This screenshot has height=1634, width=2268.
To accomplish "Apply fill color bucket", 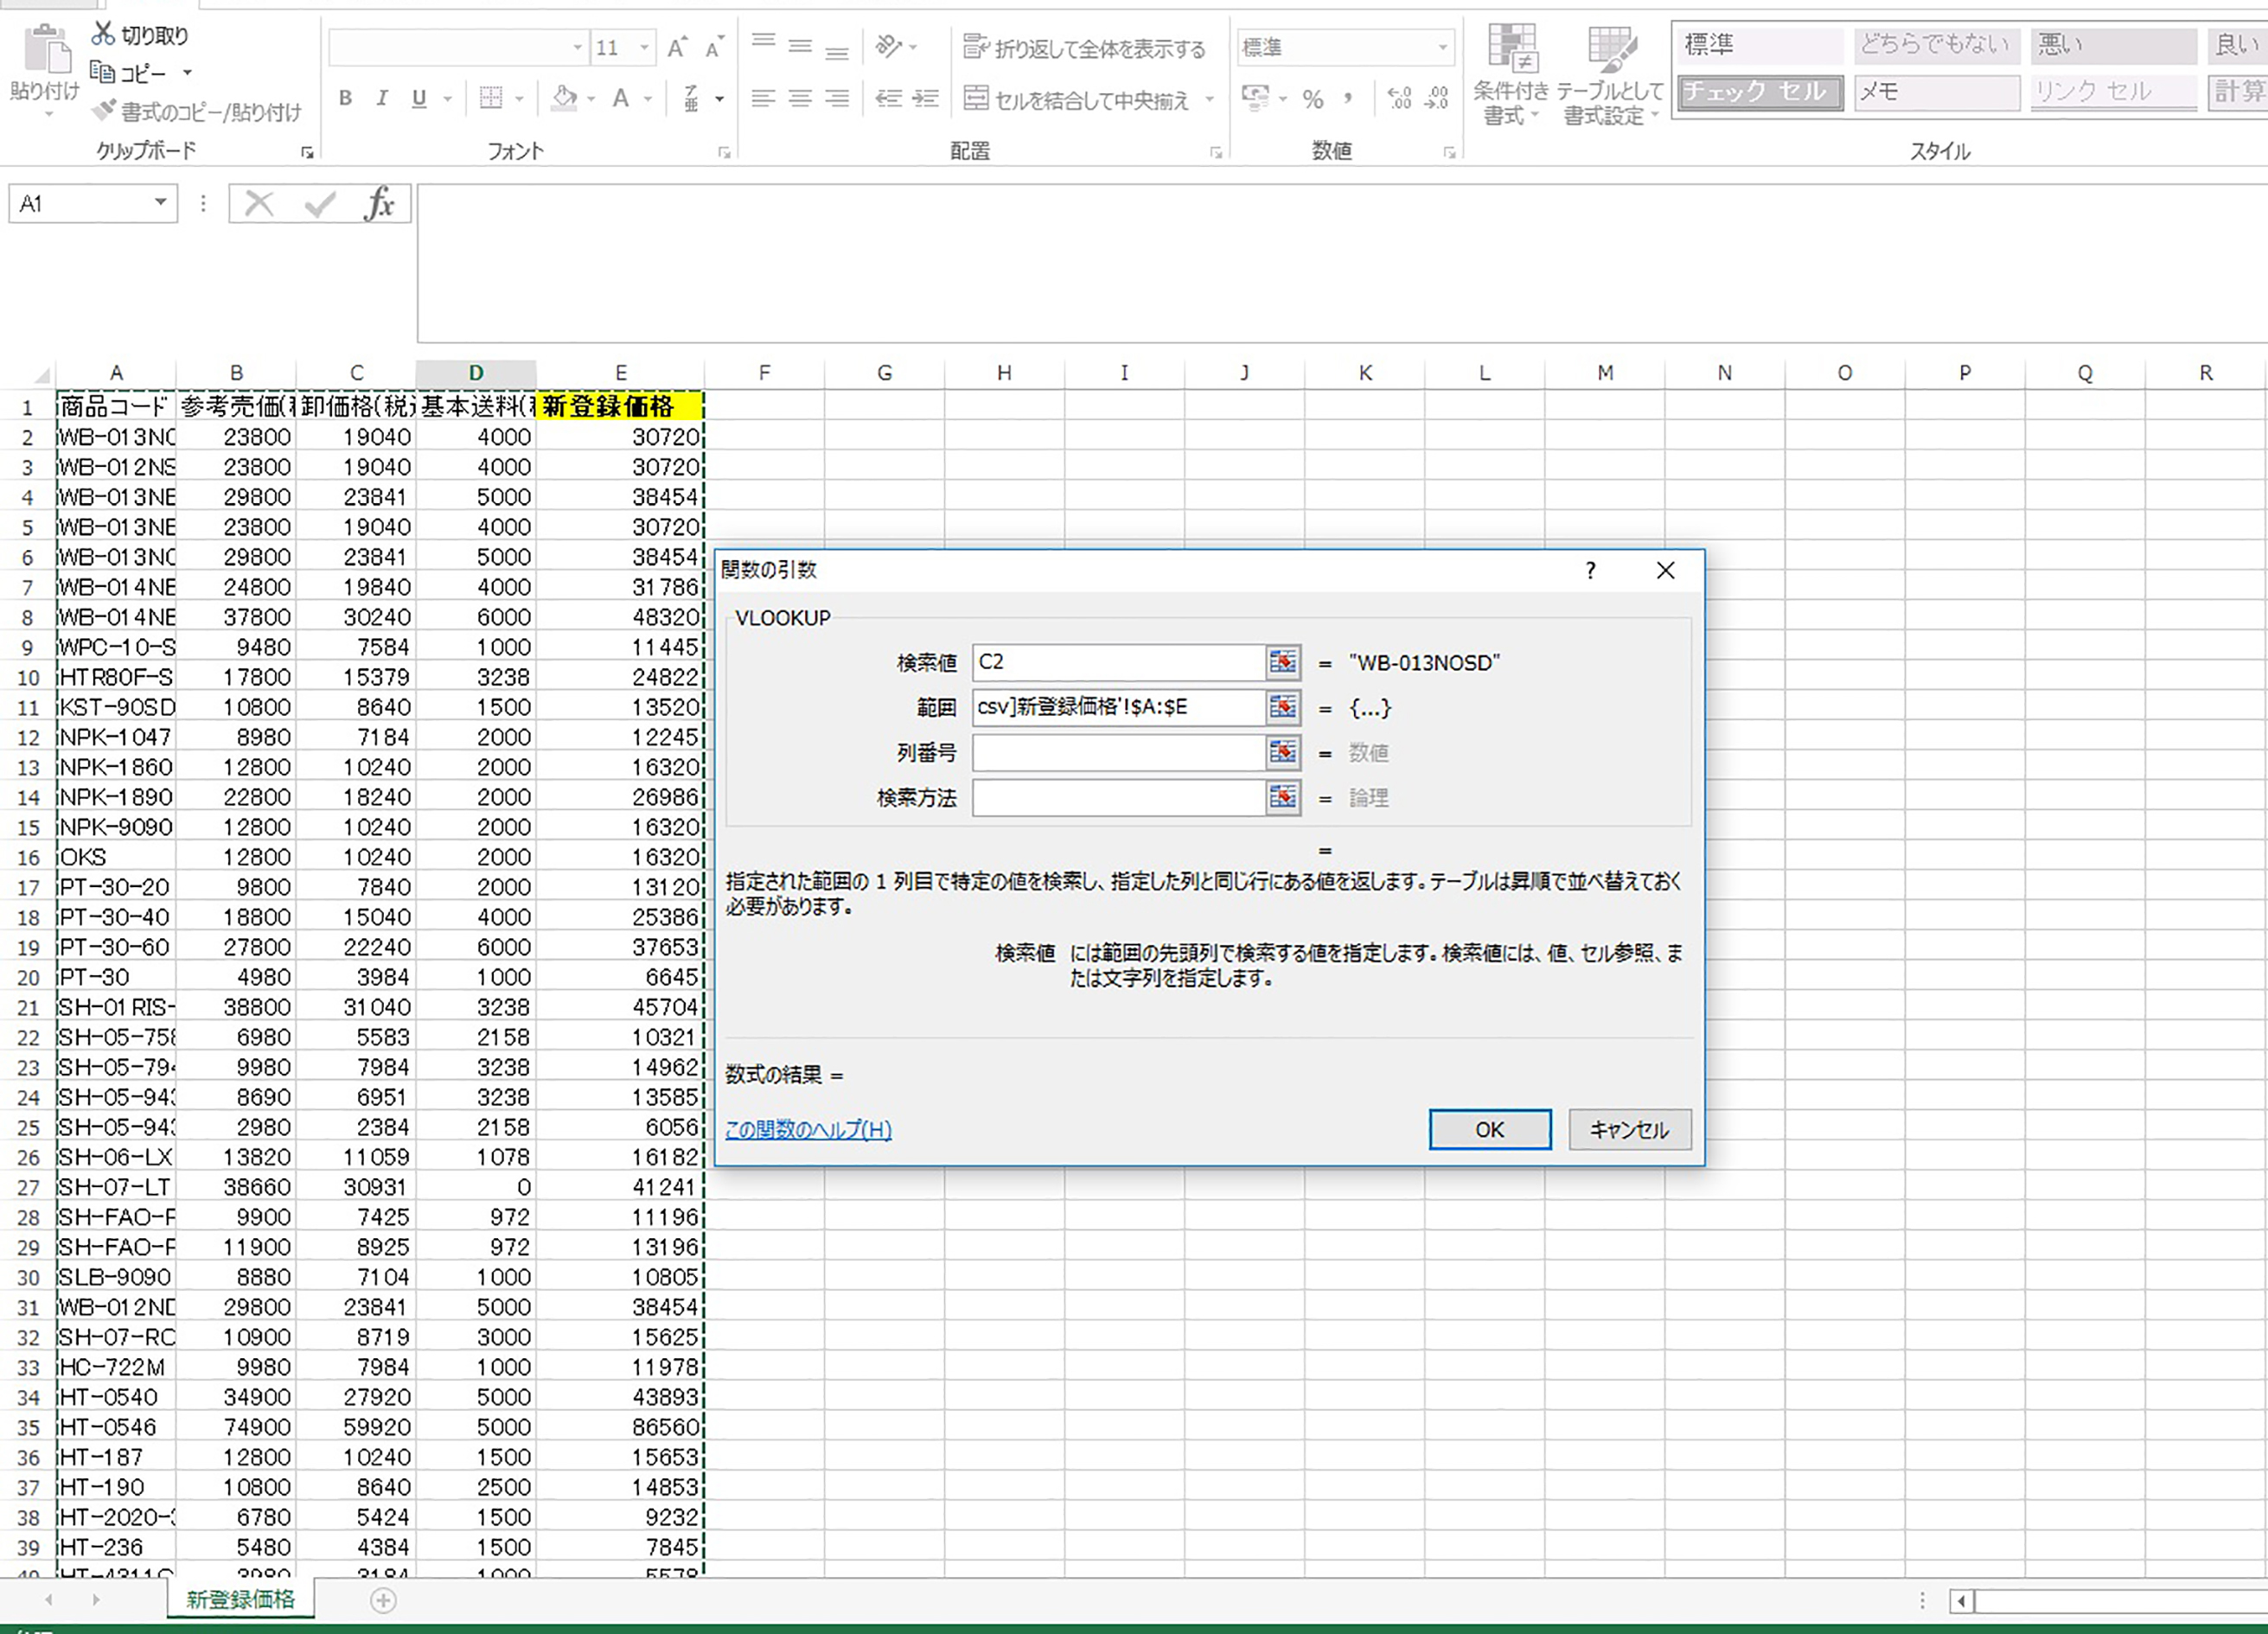I will coord(564,98).
